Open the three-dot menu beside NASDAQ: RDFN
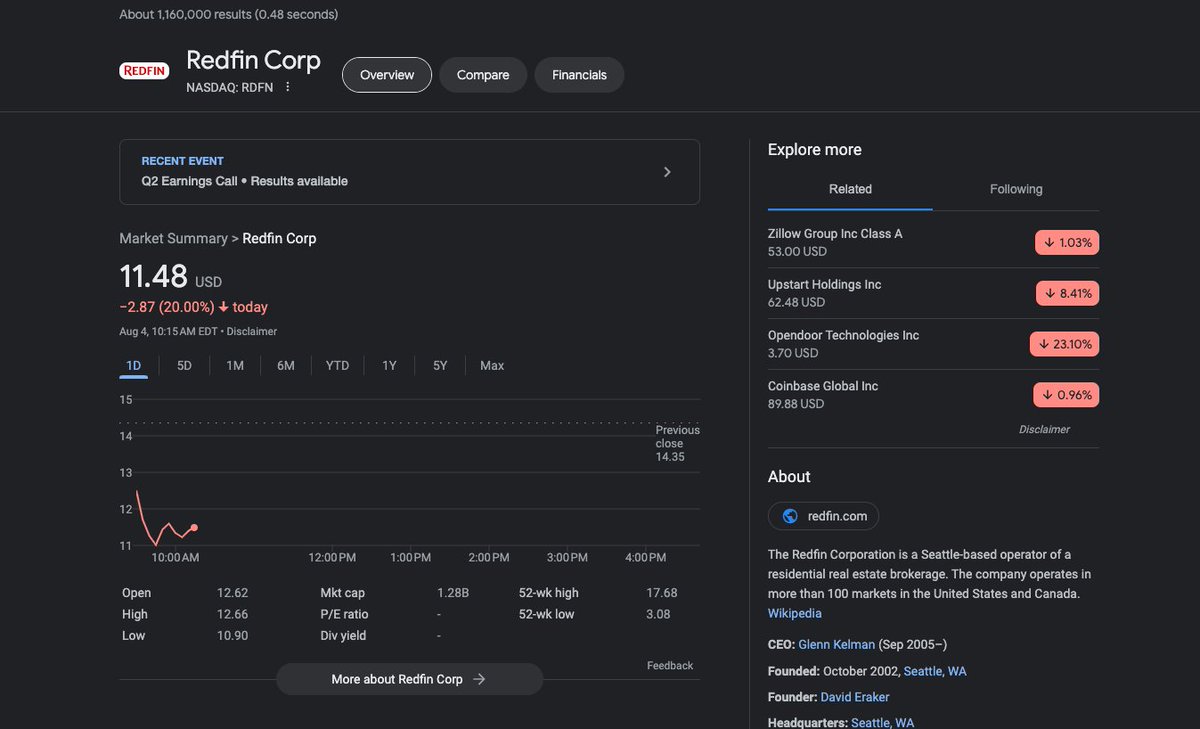 (x=287, y=87)
